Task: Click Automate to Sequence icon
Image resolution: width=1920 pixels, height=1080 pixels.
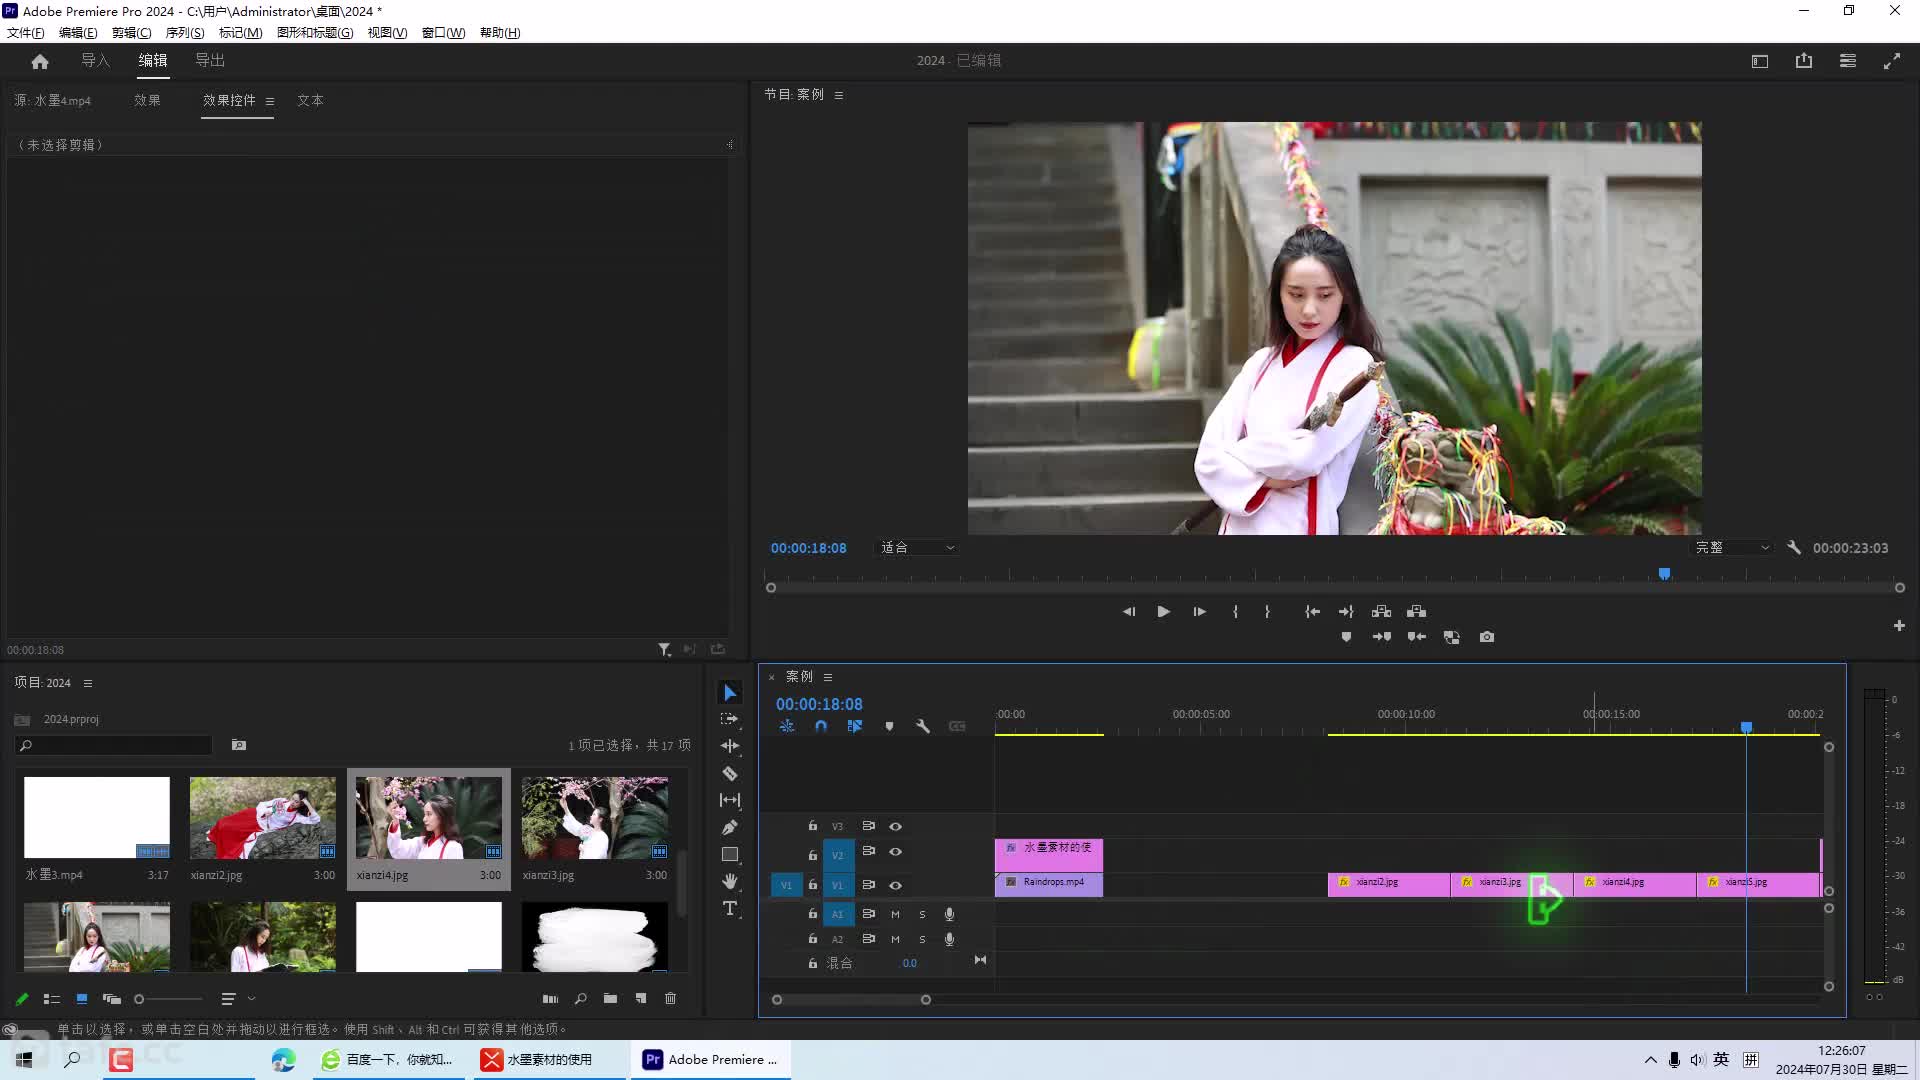Action: [x=550, y=998]
